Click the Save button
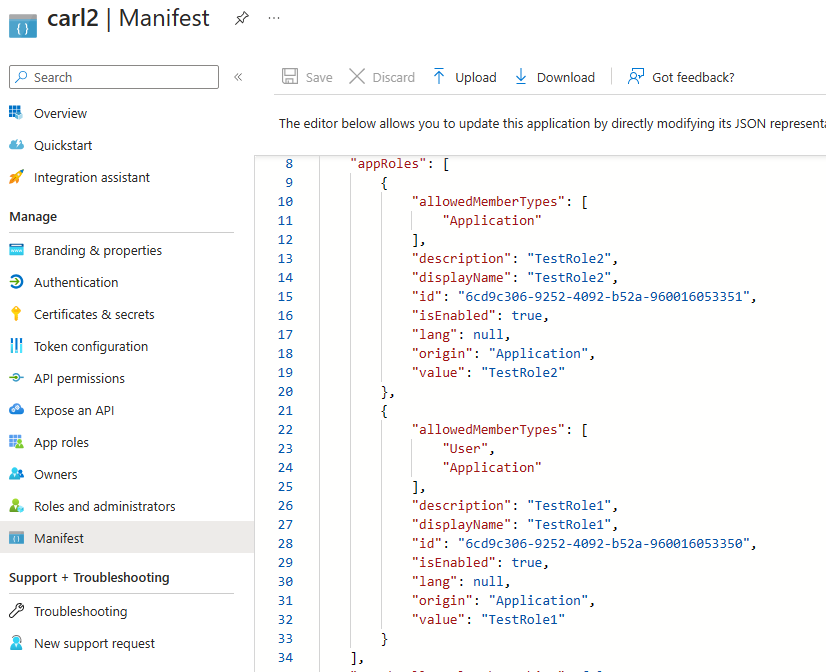The width and height of the screenshot is (826, 672). pyautogui.click(x=307, y=77)
